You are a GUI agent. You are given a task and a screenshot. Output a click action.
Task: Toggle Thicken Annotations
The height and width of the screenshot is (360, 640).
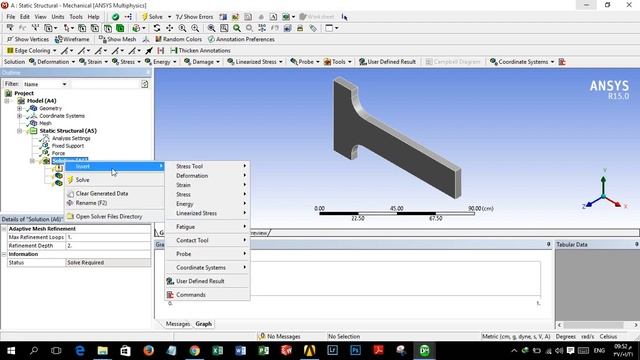(x=200, y=51)
